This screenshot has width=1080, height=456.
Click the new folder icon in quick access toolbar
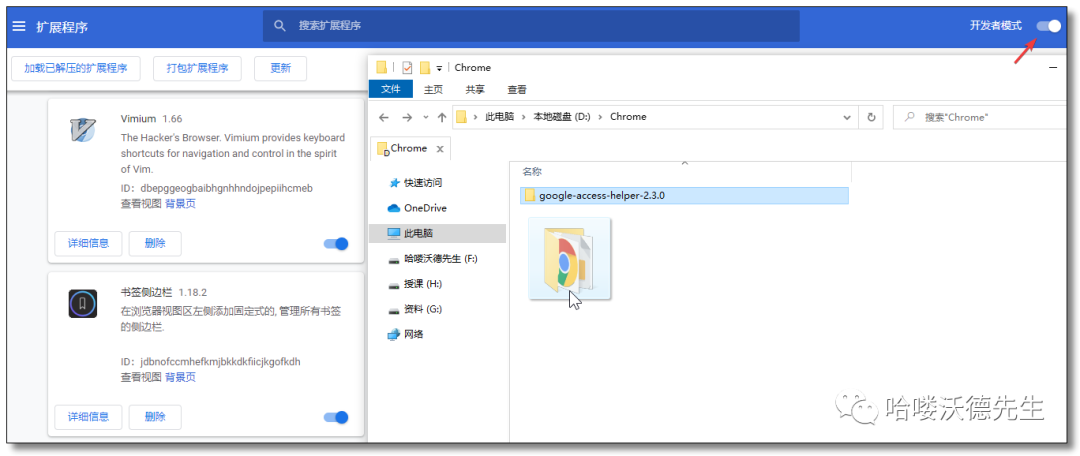click(425, 68)
